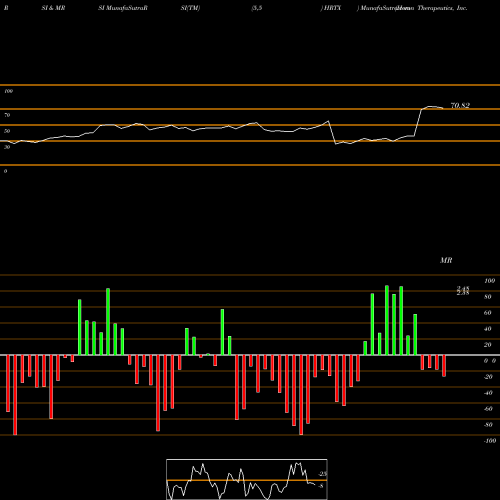Click the 'SI MunafaSutraR' header text
This screenshot has height=500, width=500.
coord(123,8)
